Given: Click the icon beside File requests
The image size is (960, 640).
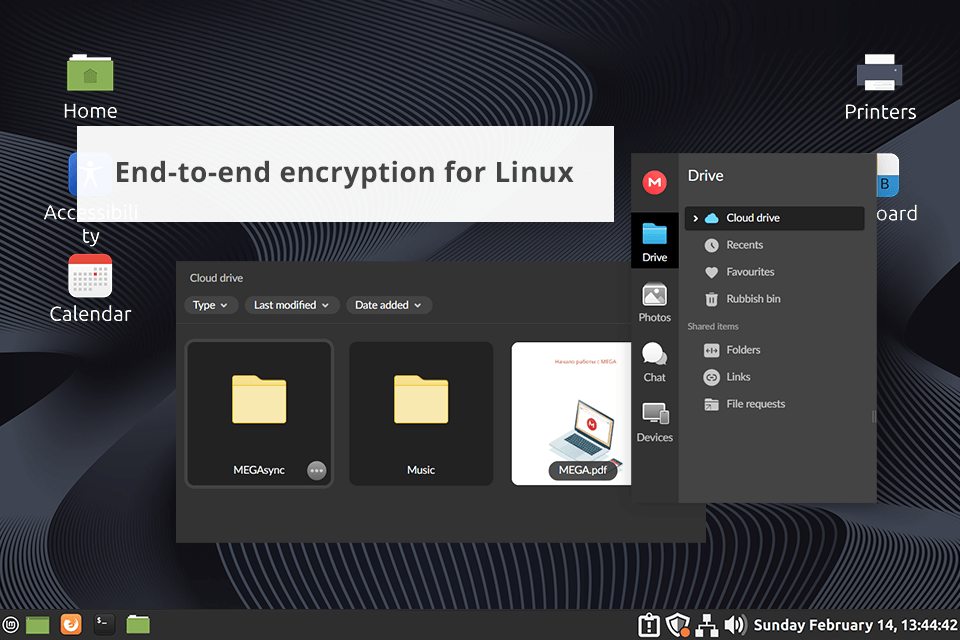Looking at the screenshot, I should click(711, 404).
